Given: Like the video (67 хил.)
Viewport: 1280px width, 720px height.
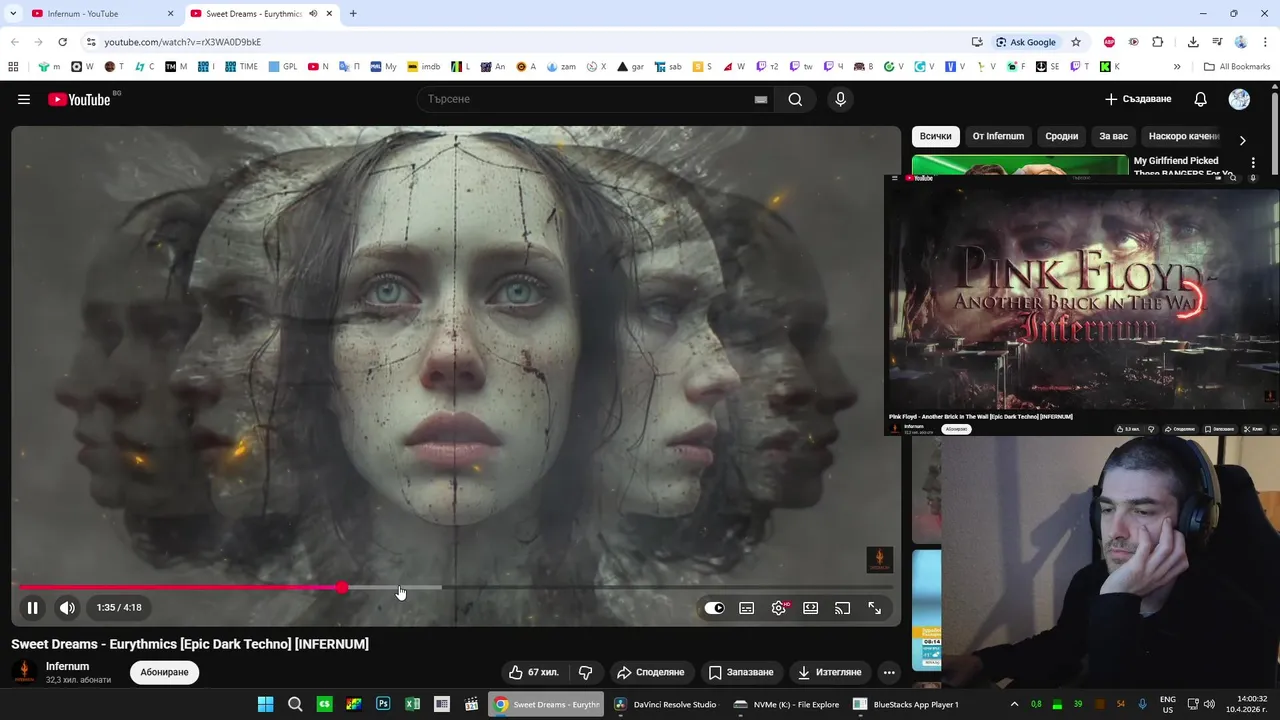Looking at the screenshot, I should pyautogui.click(x=534, y=672).
